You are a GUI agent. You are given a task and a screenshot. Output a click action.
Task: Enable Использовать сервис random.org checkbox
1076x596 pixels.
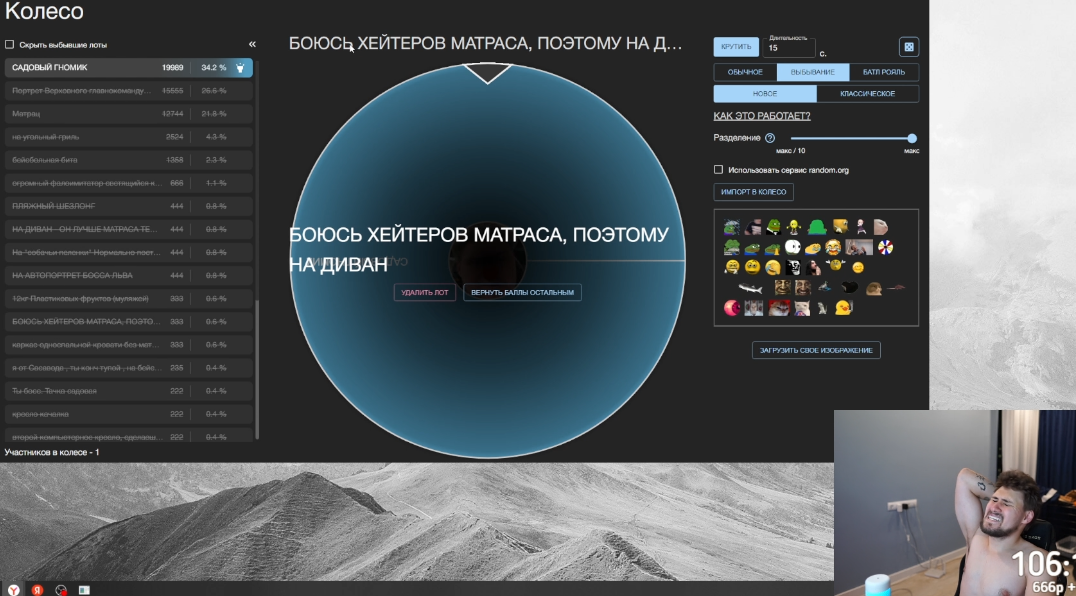[718, 169]
